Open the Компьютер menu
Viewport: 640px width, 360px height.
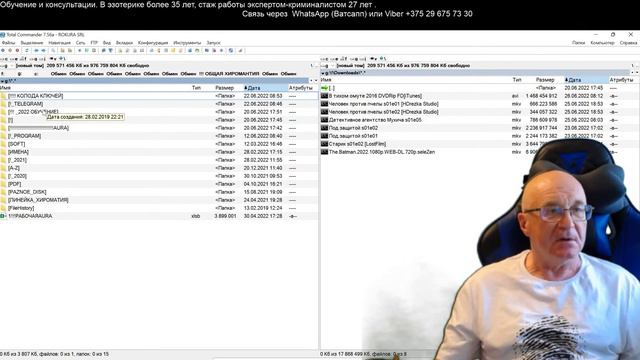point(602,42)
